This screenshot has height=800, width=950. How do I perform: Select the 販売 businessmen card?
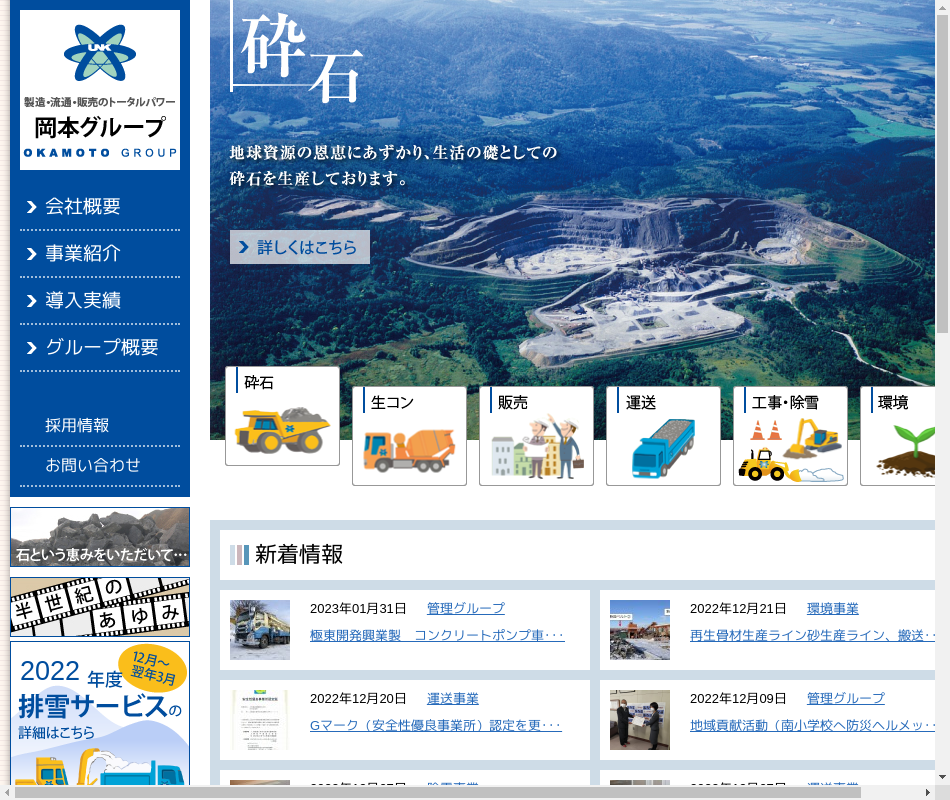click(536, 436)
